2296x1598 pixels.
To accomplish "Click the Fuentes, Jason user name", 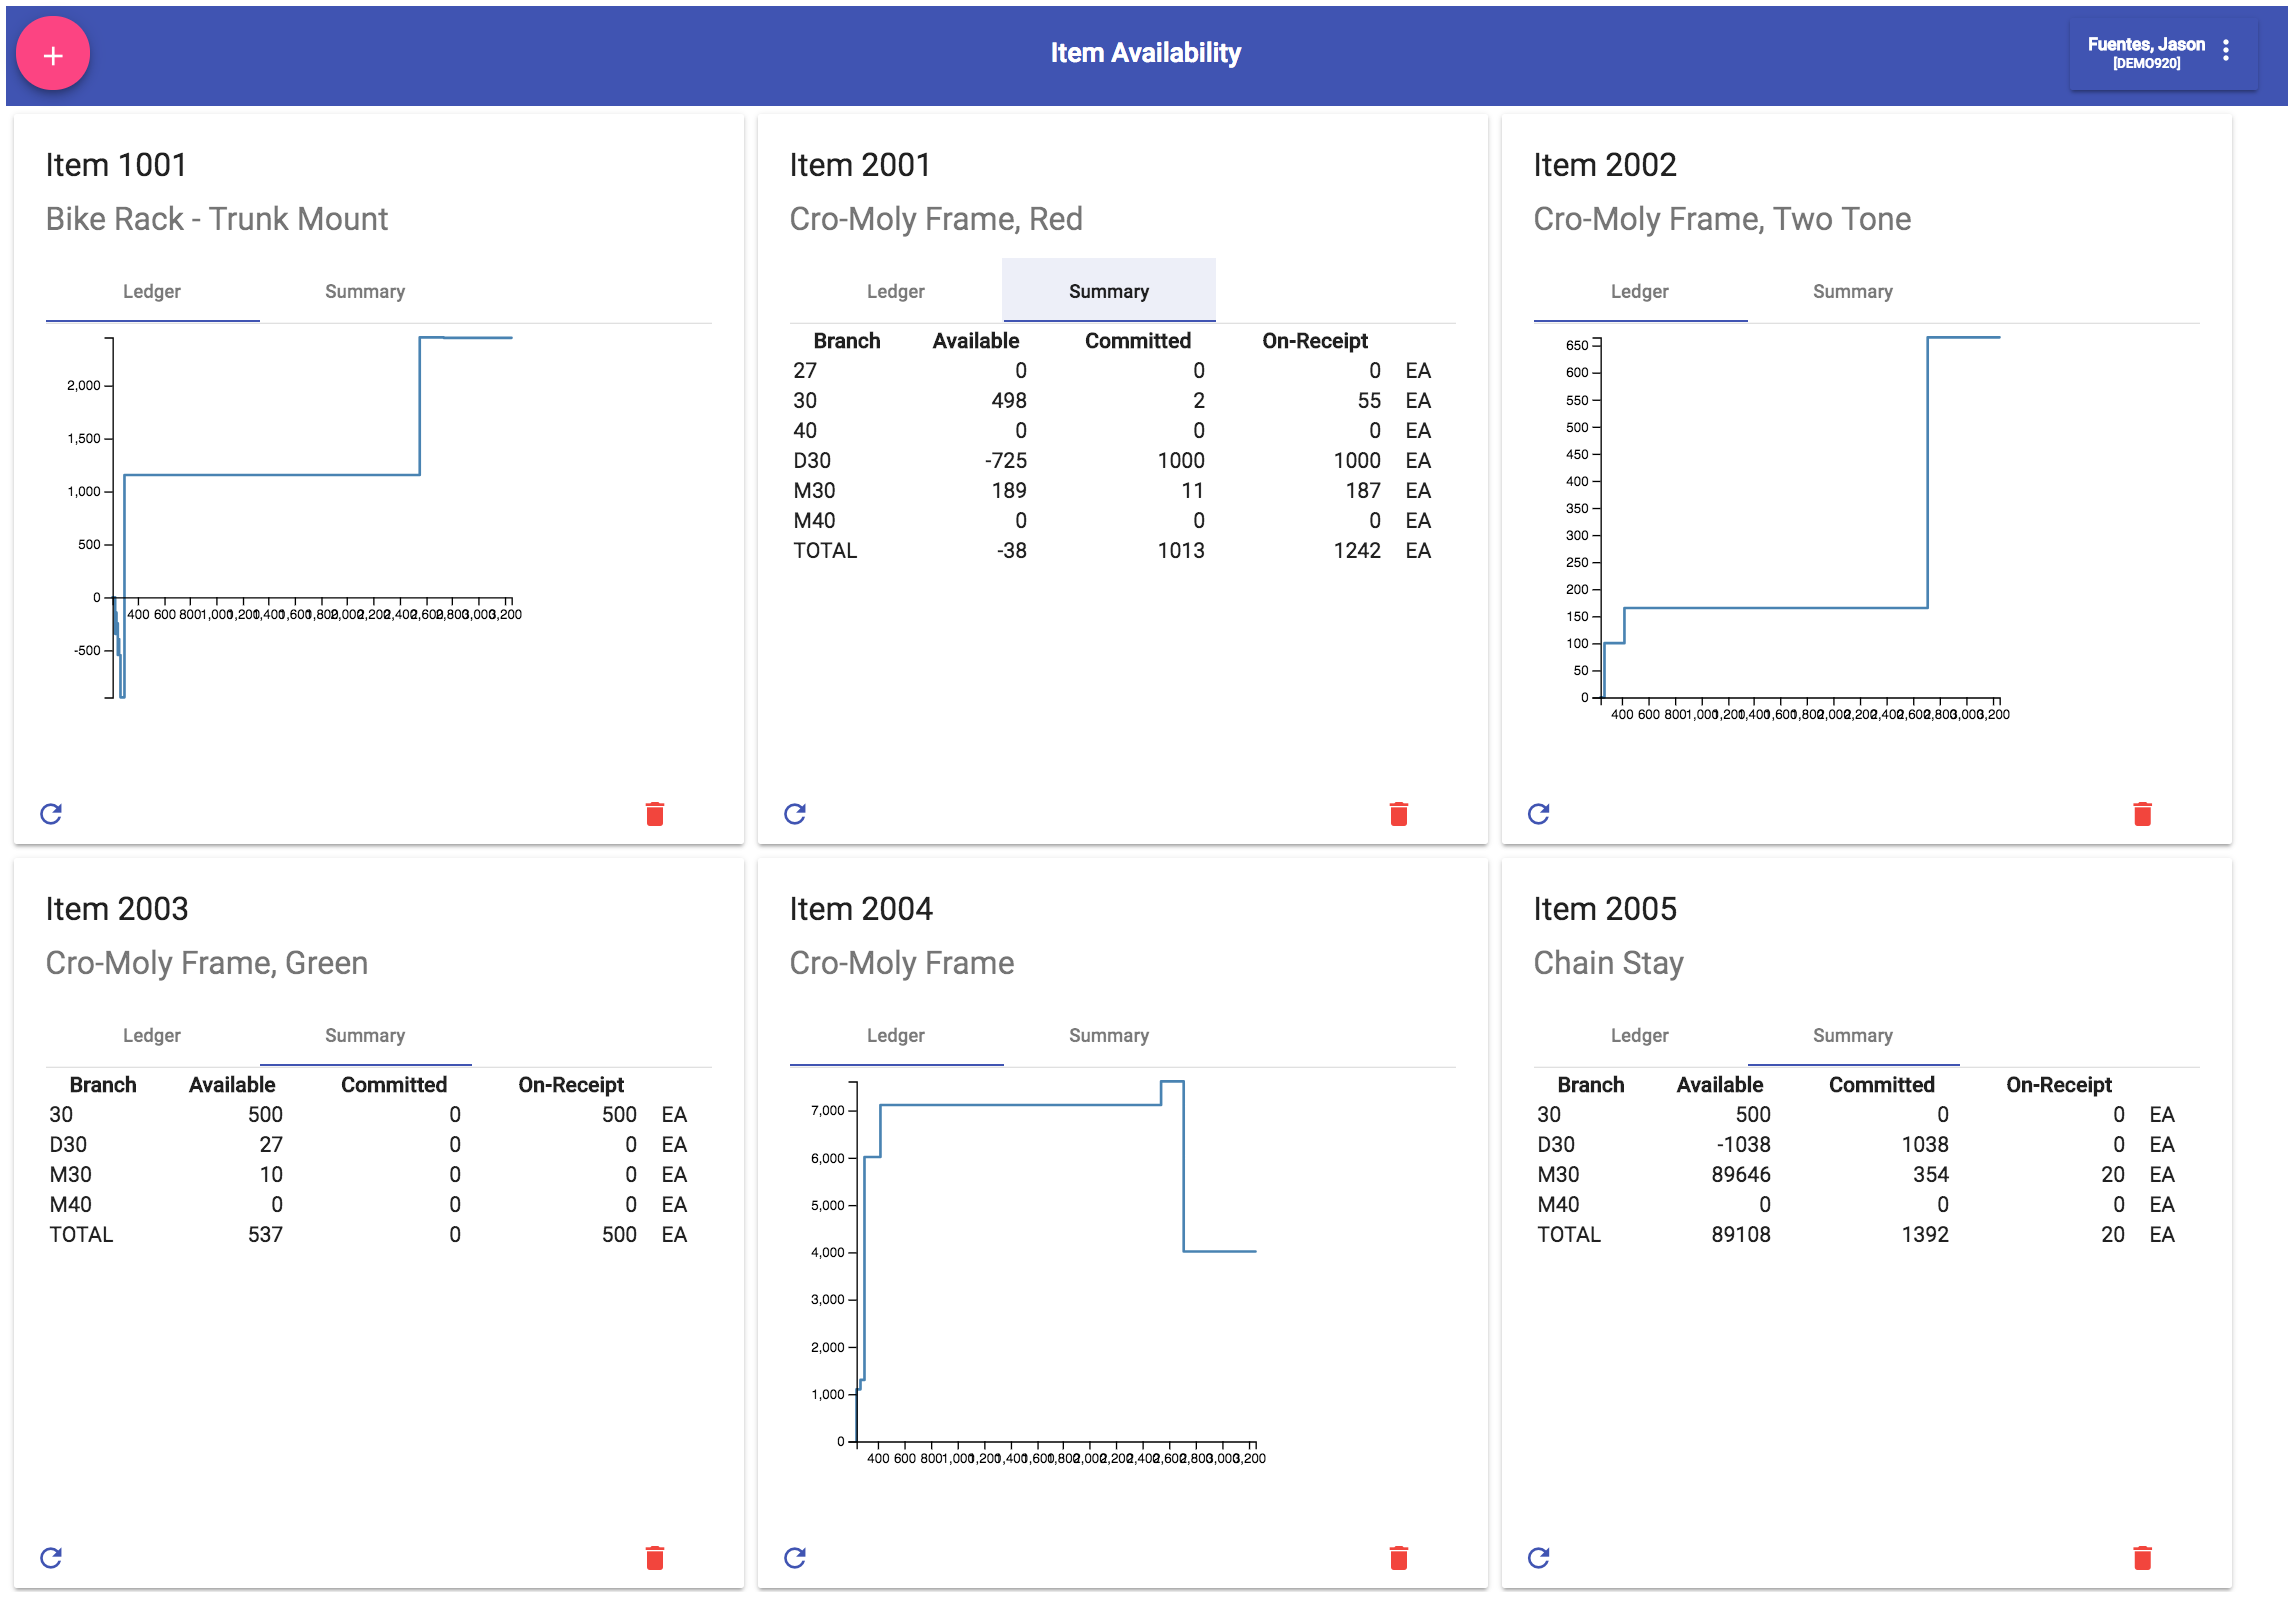I will point(2146,44).
